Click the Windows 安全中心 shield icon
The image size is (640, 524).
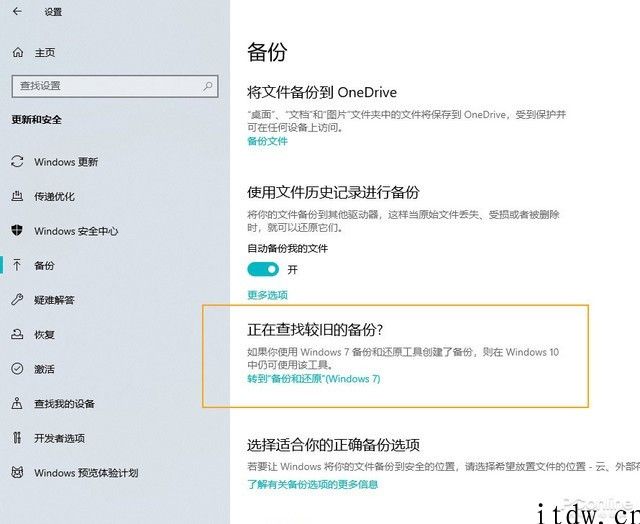pyautogui.click(x=17, y=231)
